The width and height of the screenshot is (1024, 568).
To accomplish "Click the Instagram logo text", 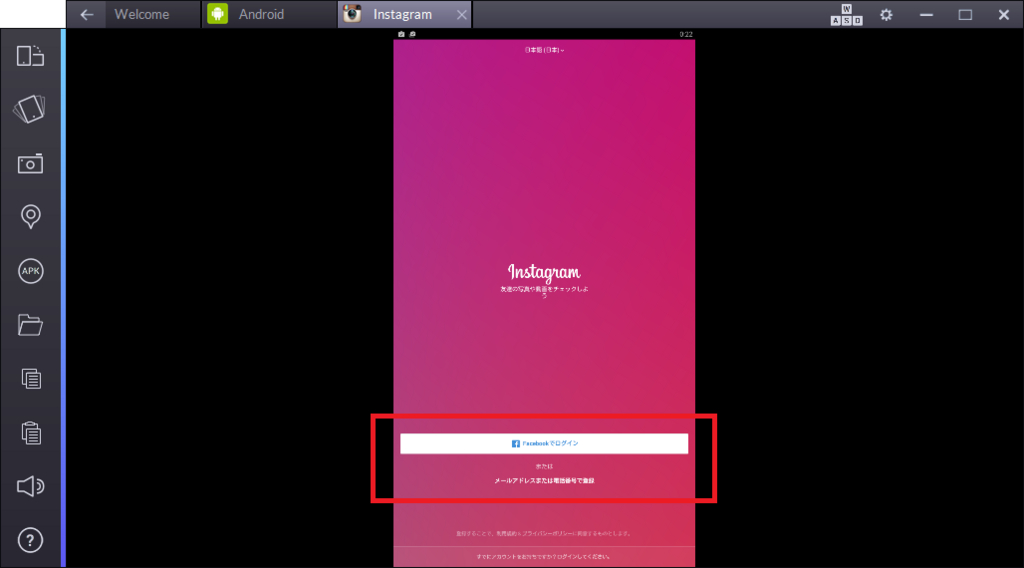I will [544, 272].
